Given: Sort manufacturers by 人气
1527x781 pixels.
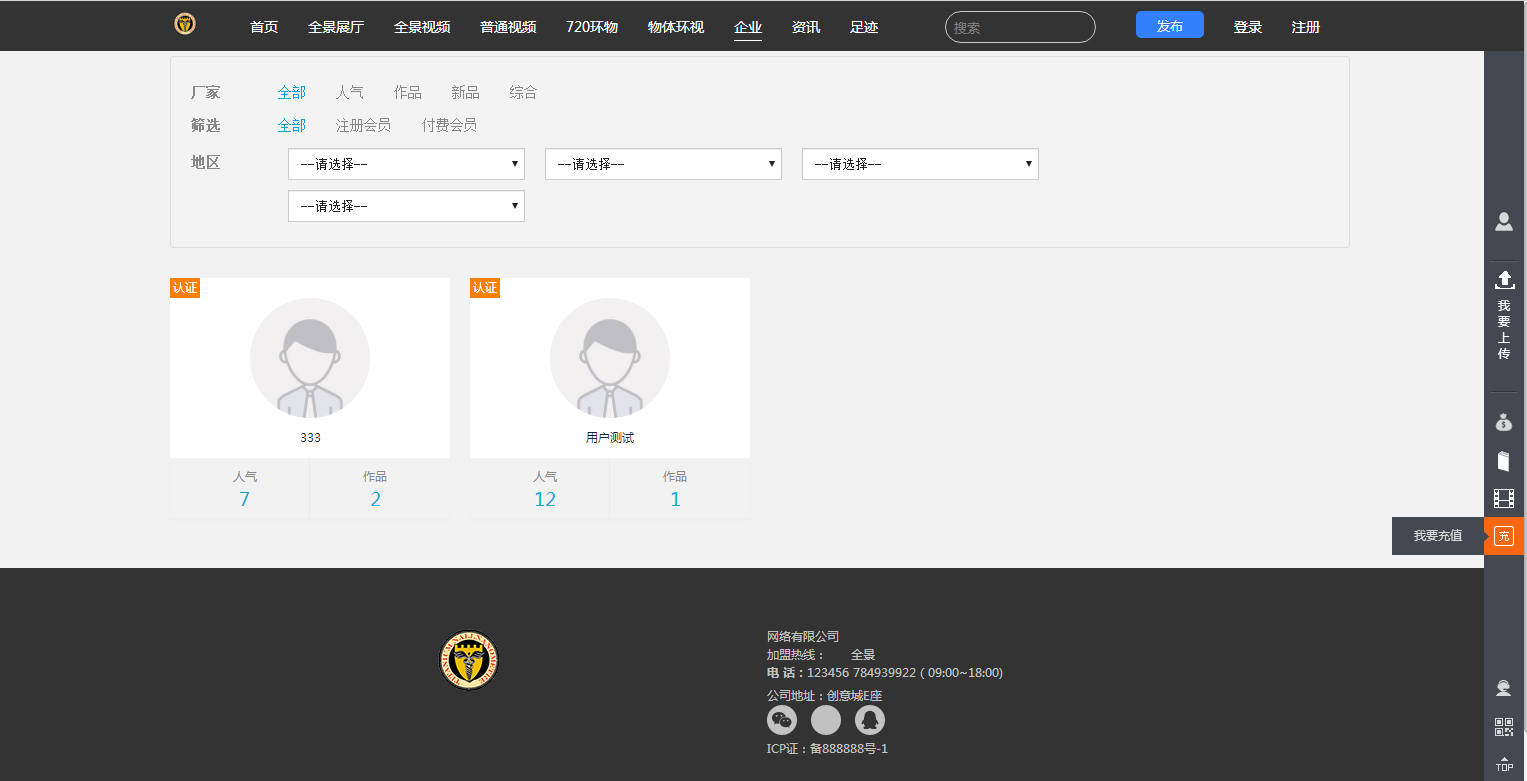Looking at the screenshot, I should point(350,92).
